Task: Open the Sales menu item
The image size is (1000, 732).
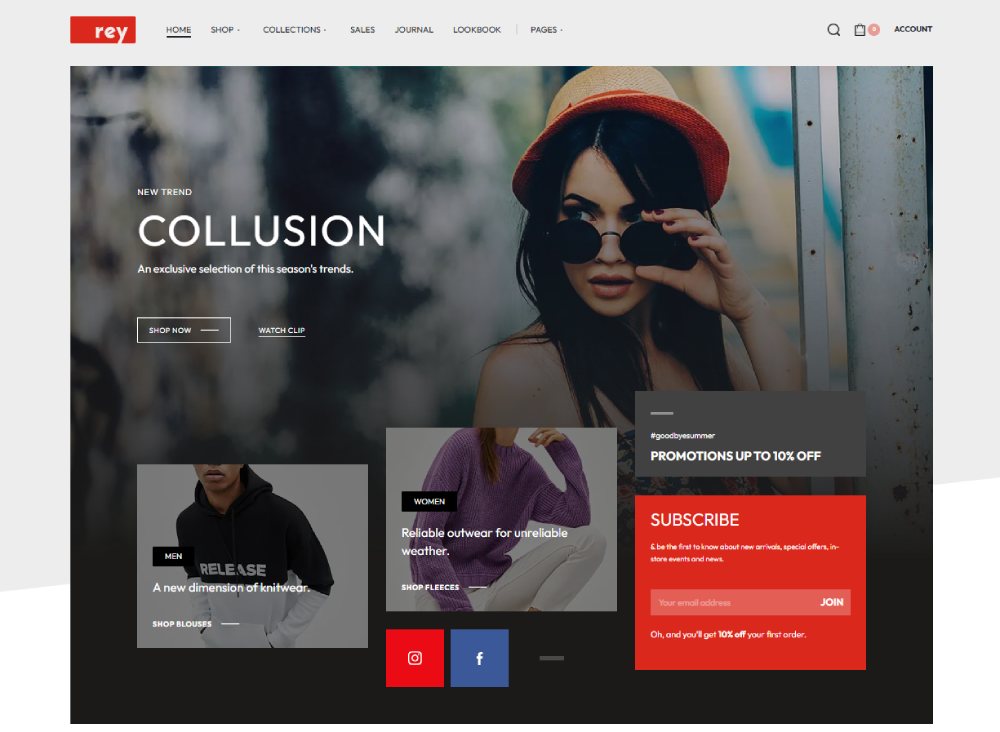Action: 362,30
